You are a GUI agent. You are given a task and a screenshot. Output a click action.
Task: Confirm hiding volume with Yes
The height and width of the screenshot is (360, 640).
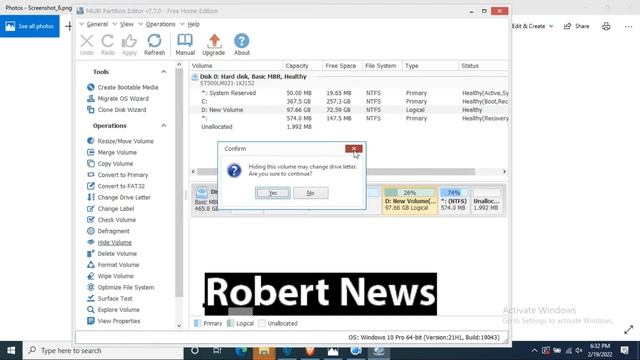273,193
